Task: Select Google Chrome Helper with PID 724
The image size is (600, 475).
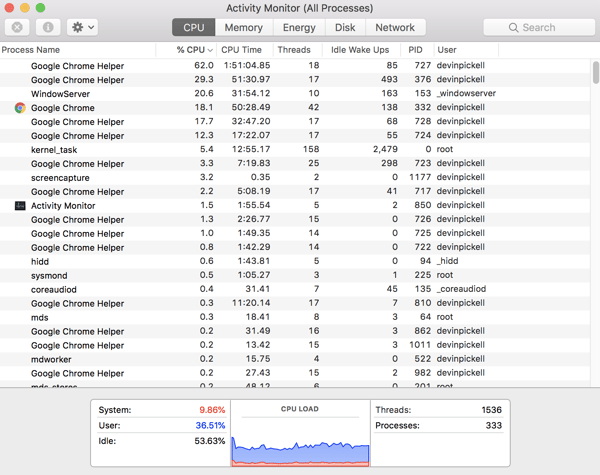Action: [295, 135]
